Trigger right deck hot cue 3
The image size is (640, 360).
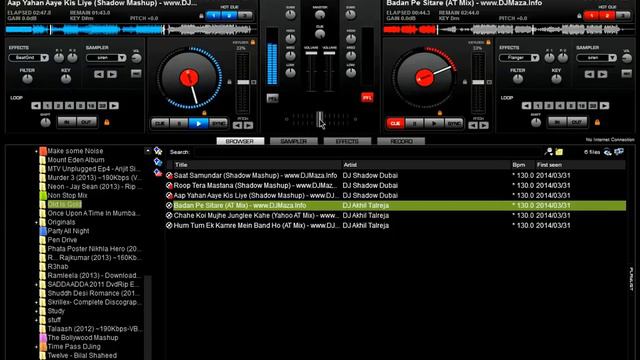tap(623, 16)
